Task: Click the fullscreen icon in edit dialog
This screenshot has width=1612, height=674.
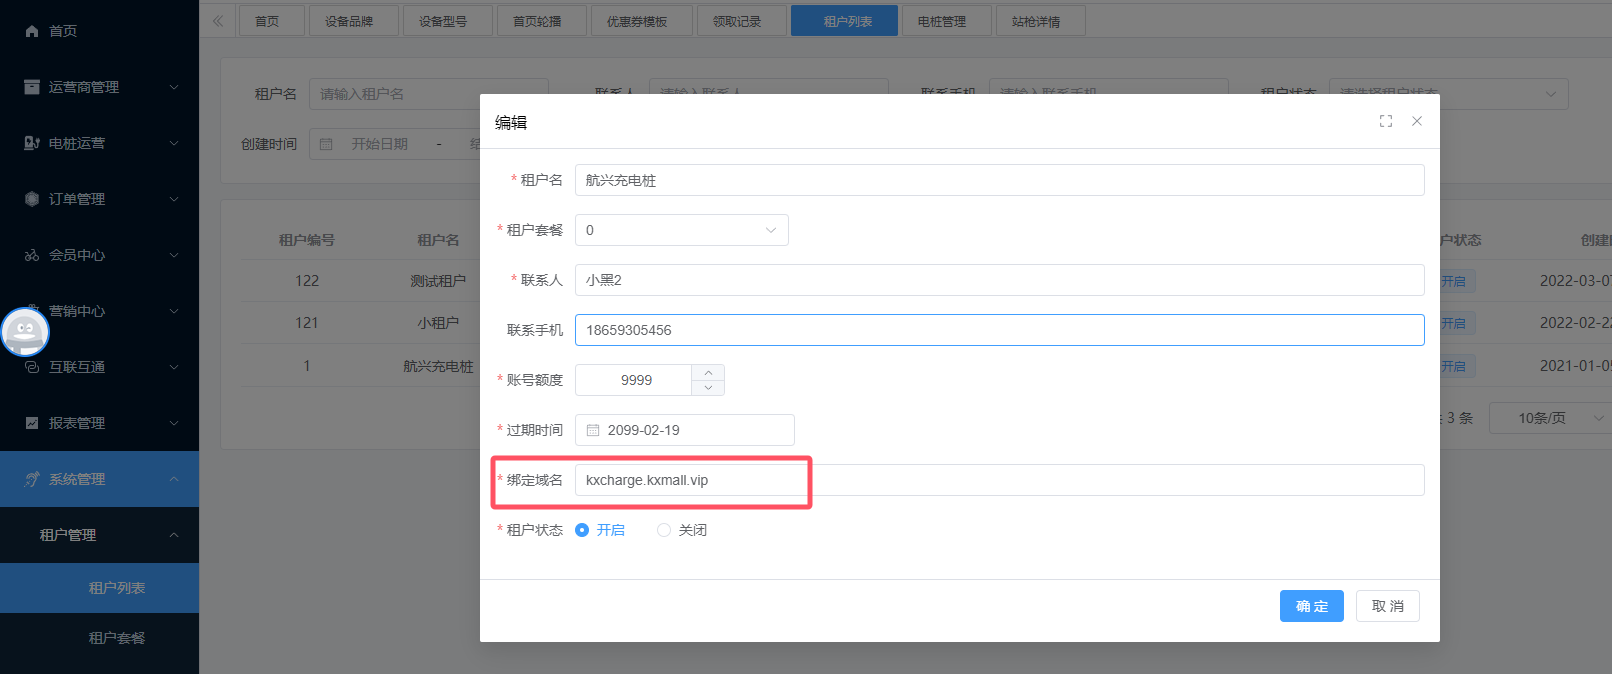Action: [1386, 121]
